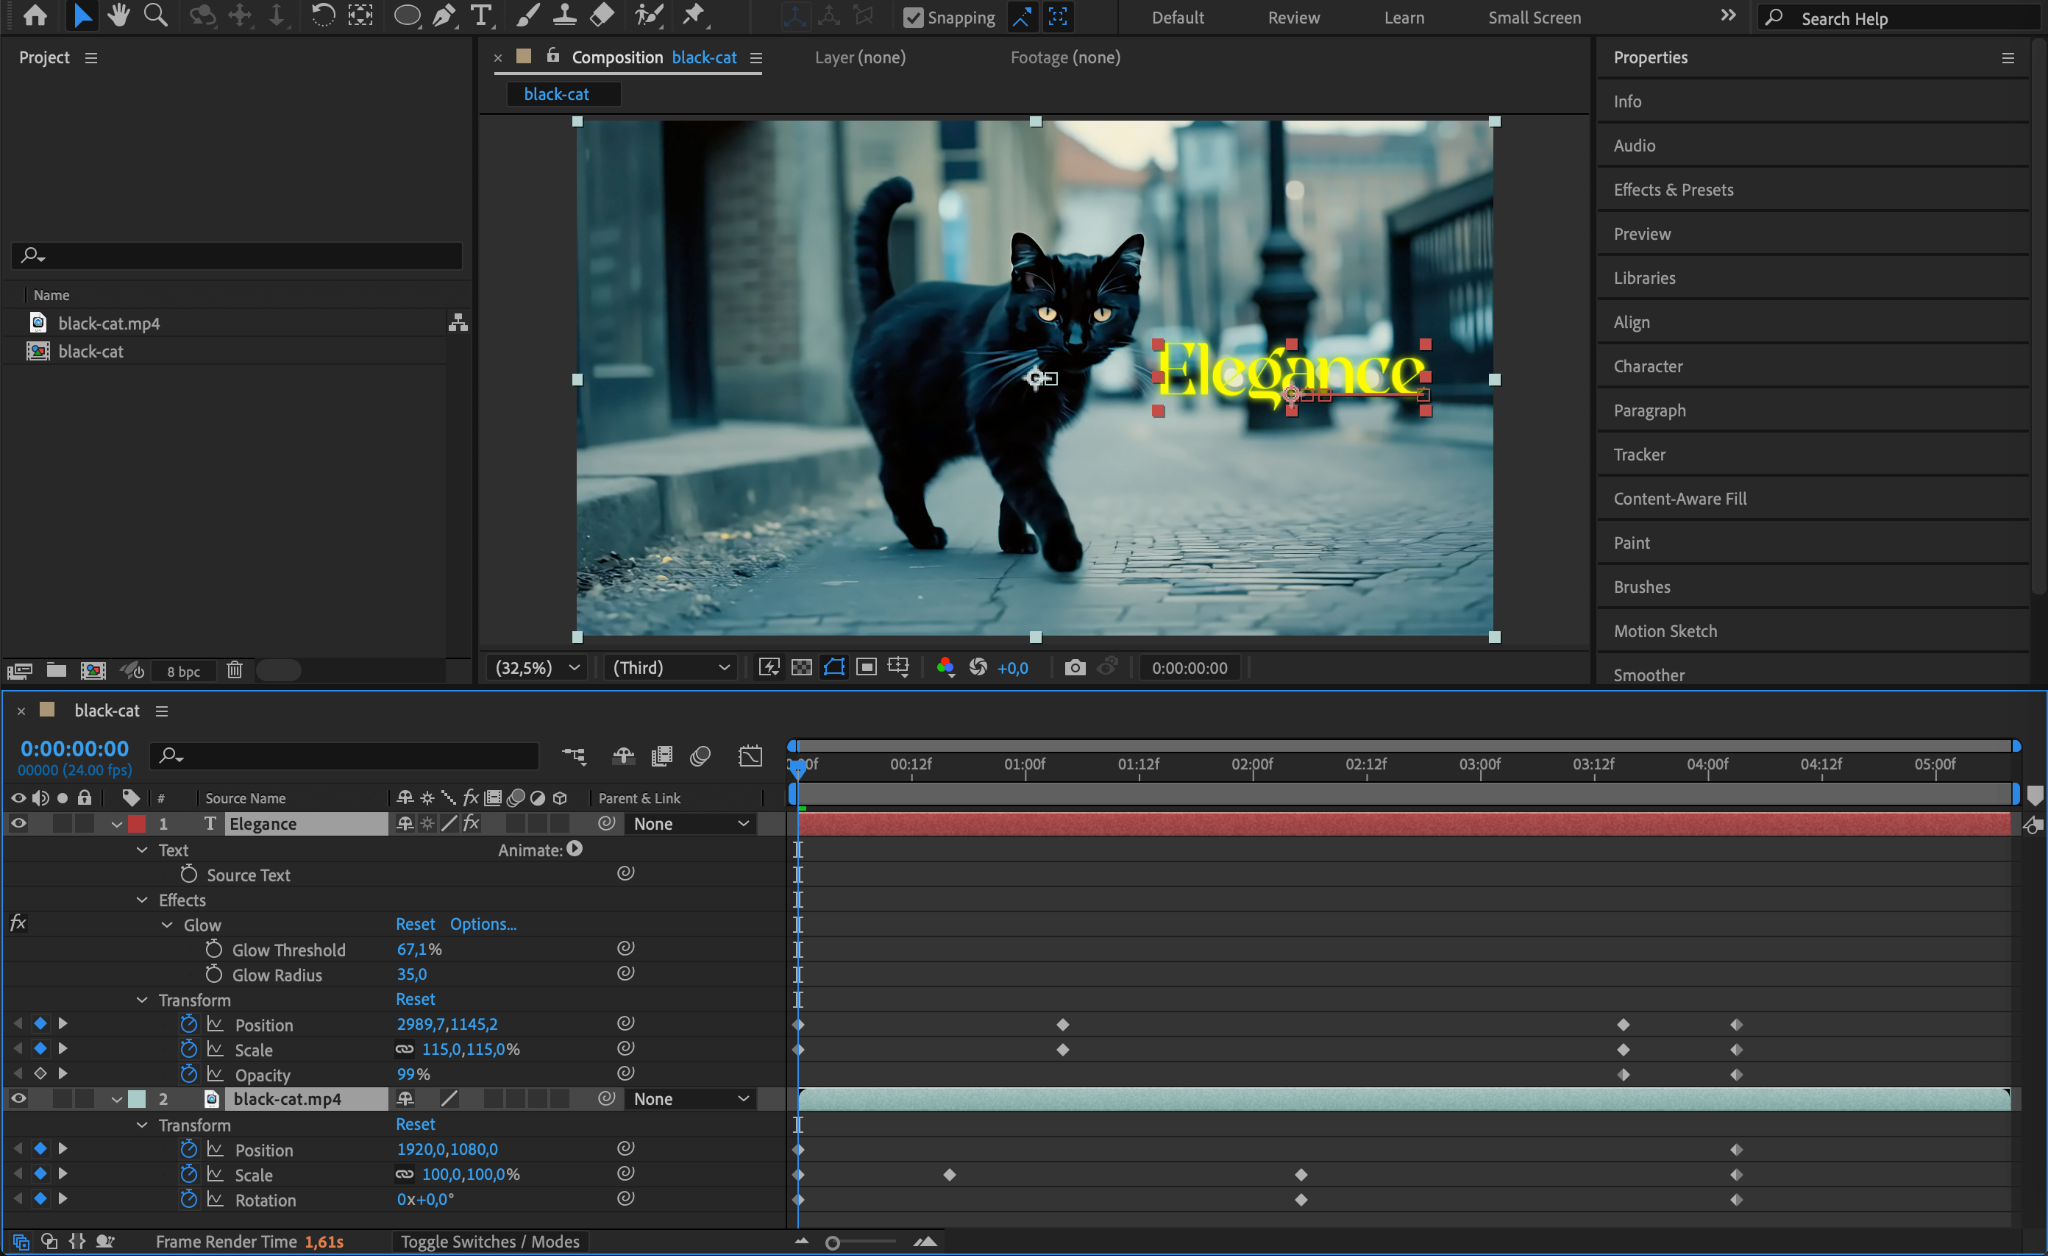
Task: Open the Graph Editor in timeline
Action: tap(750, 756)
